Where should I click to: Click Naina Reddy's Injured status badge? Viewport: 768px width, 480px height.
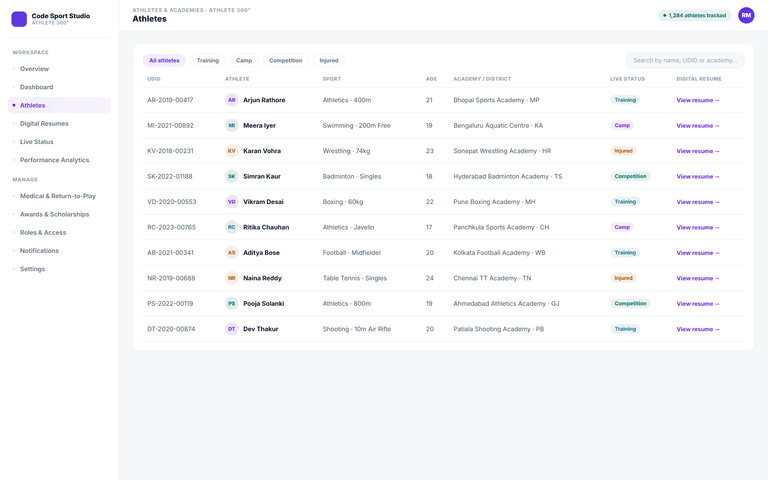pos(623,278)
